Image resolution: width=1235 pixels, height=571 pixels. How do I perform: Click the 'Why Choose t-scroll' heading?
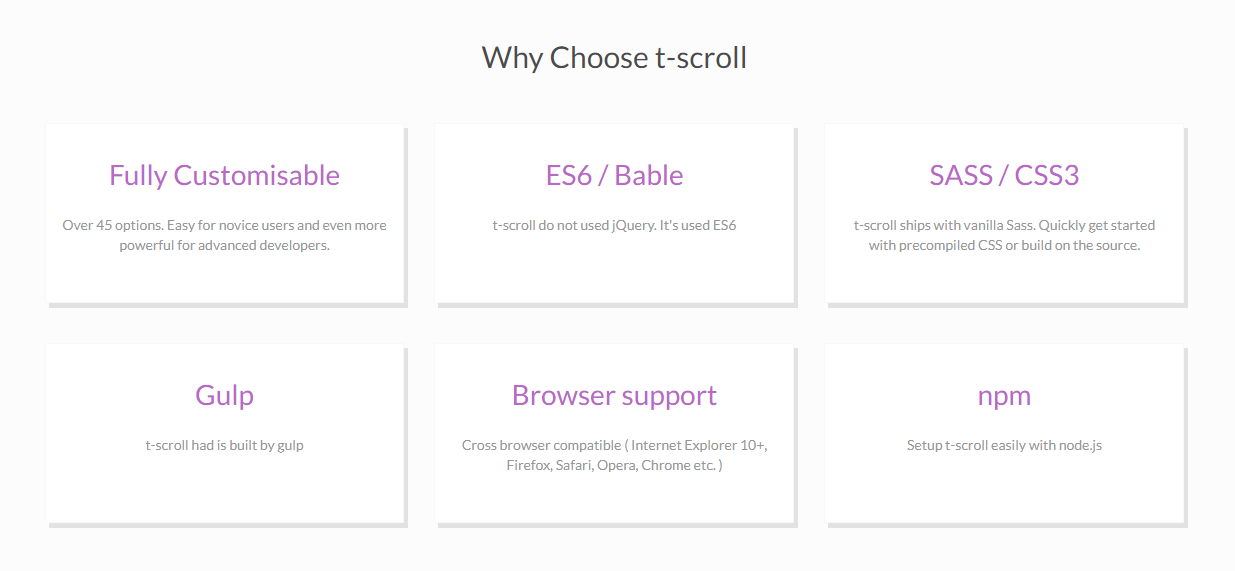click(614, 57)
